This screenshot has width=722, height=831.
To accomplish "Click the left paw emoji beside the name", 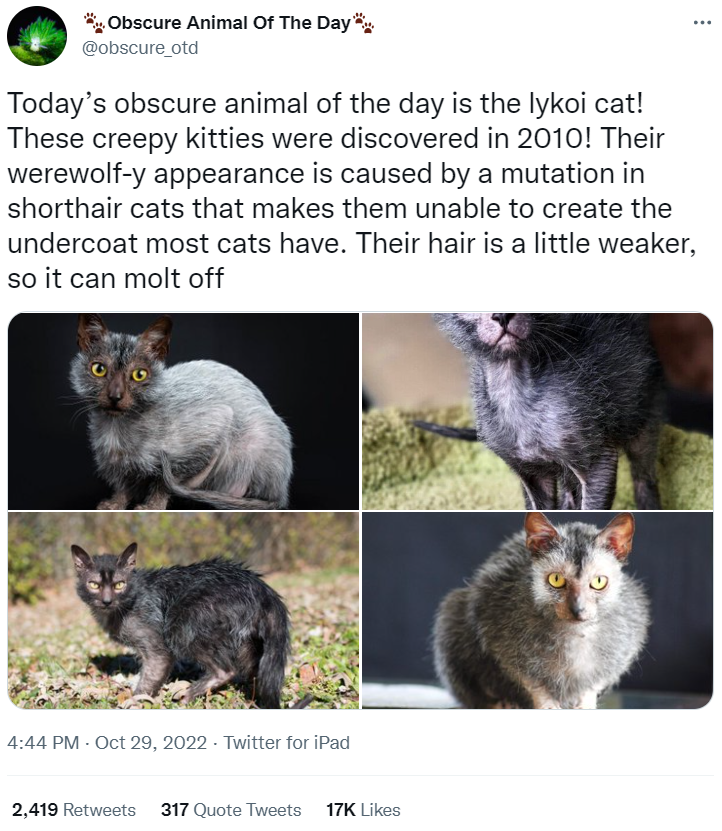I will [95, 23].
